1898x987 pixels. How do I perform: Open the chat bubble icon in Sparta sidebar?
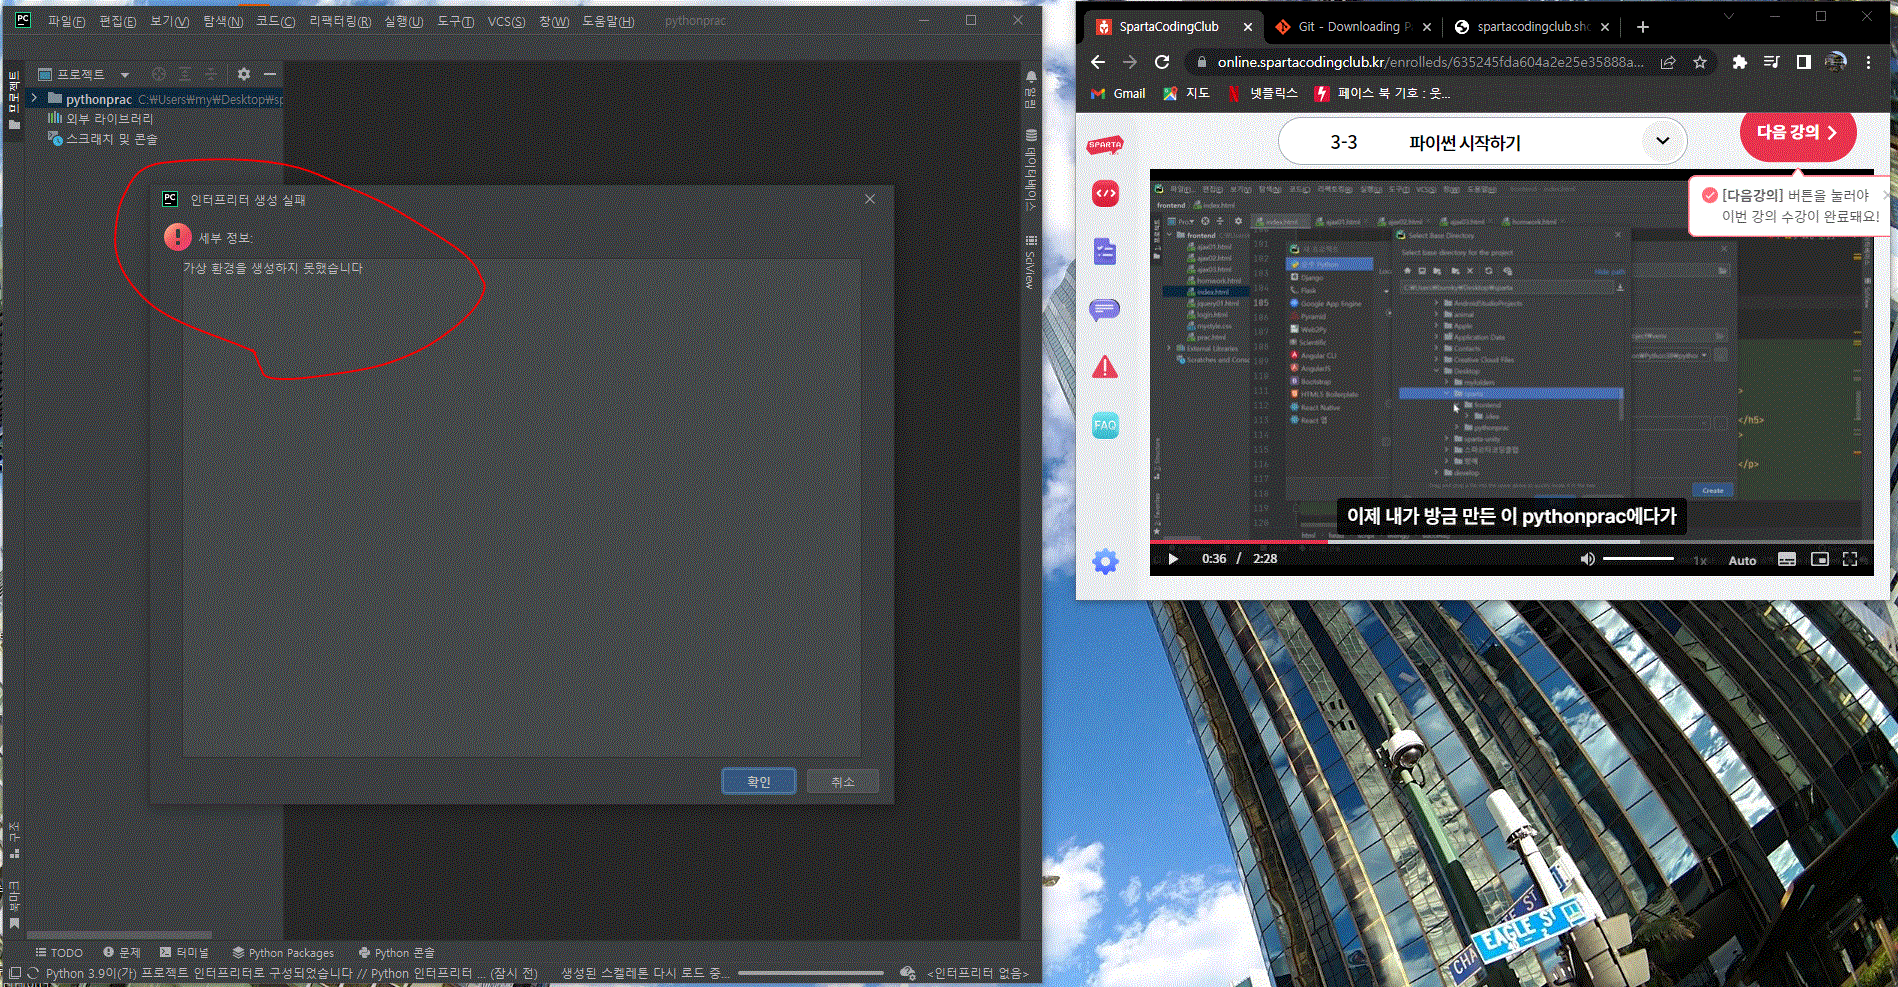point(1105,310)
